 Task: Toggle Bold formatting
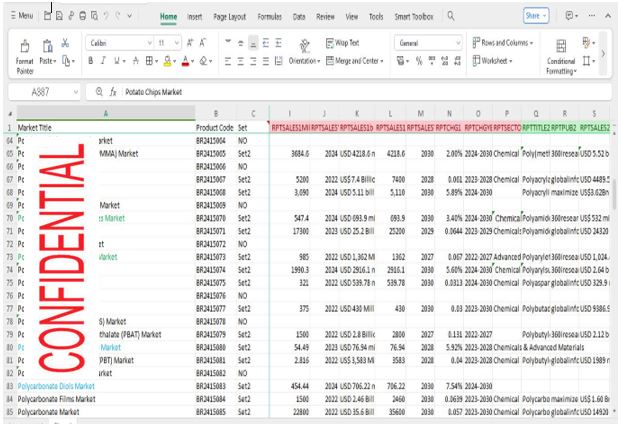coord(91,61)
